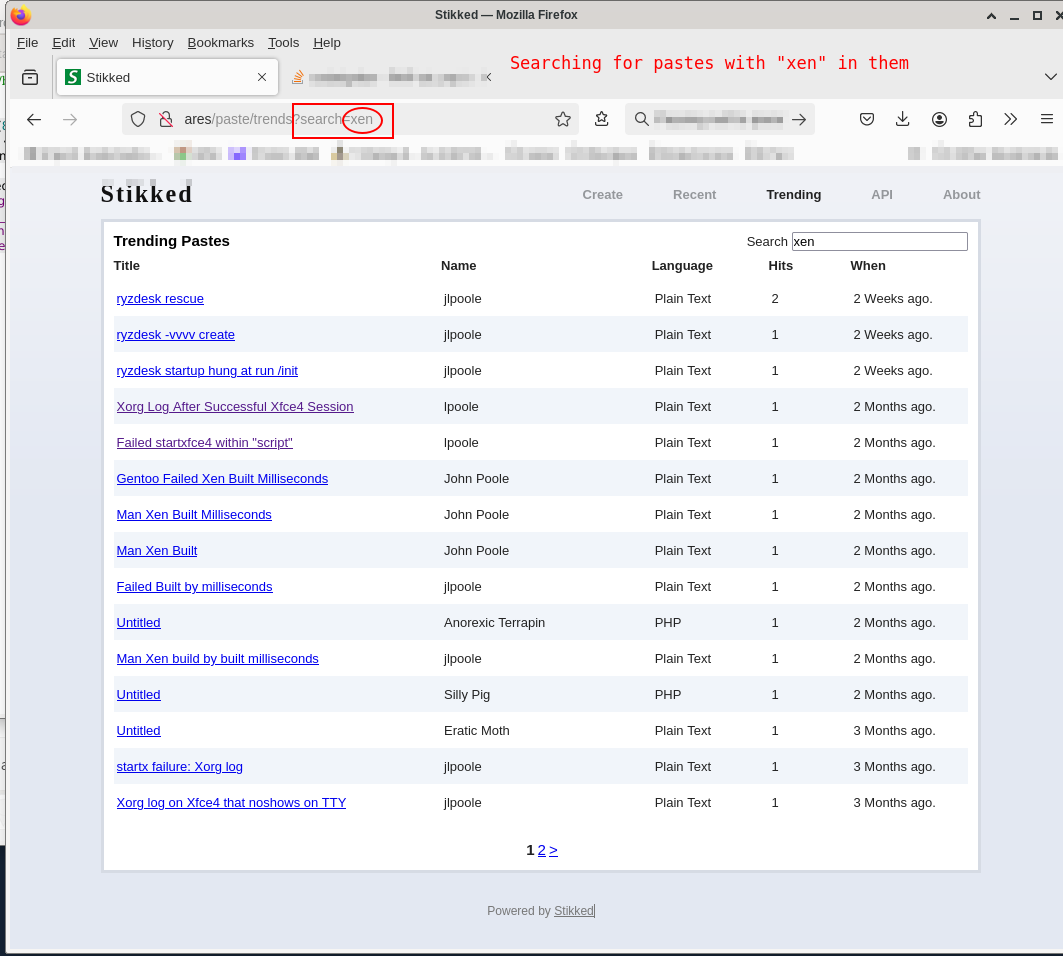This screenshot has width=1063, height=956.
Task: Open the Downloads panel icon
Action: (902, 120)
